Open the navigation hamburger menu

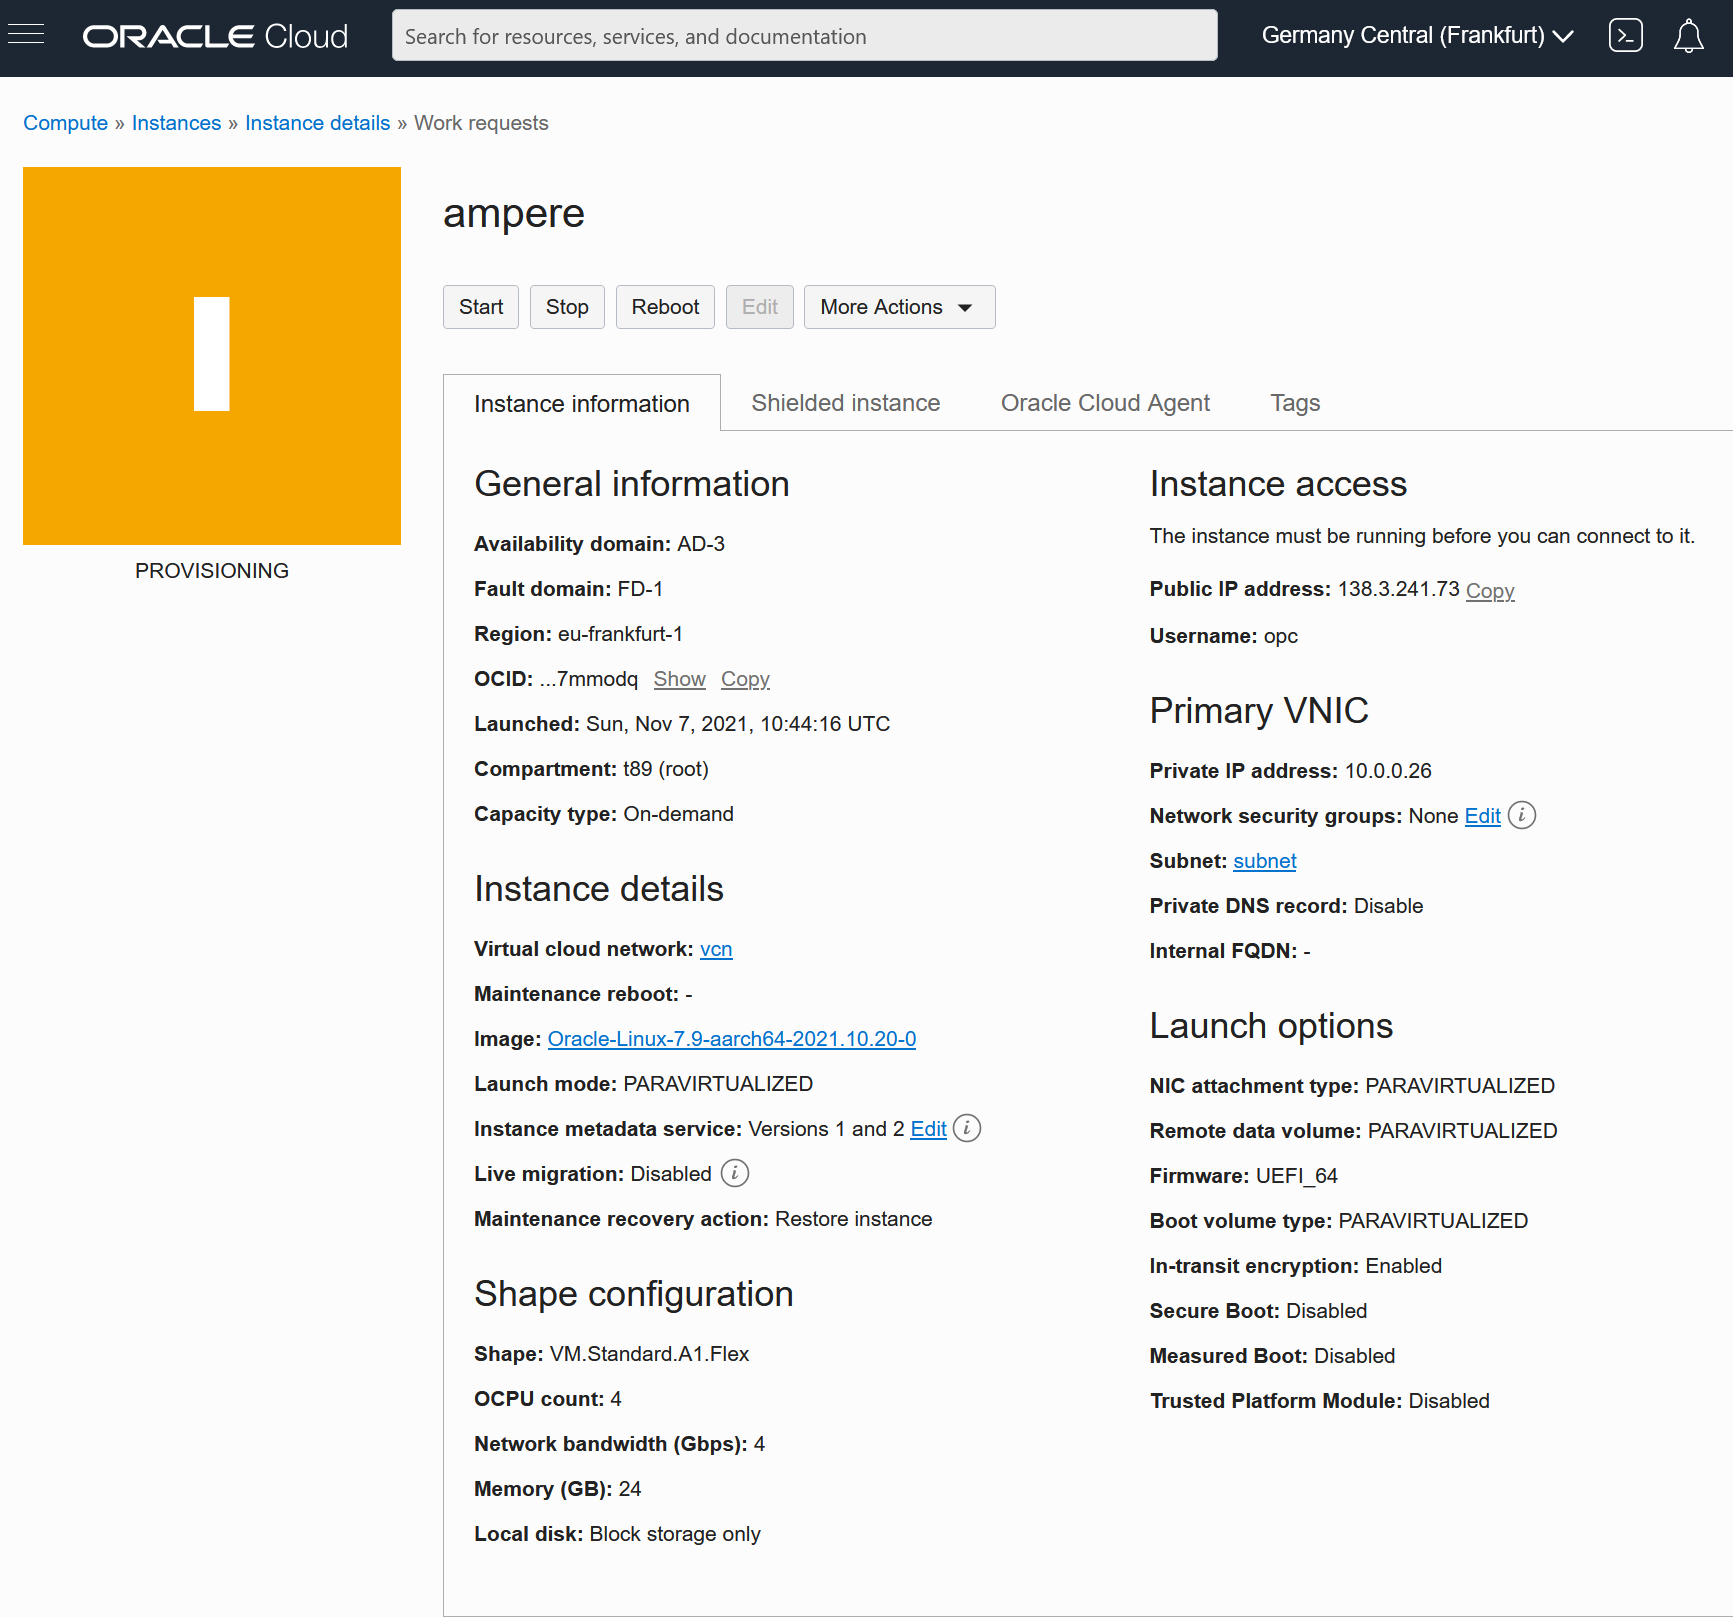26,33
